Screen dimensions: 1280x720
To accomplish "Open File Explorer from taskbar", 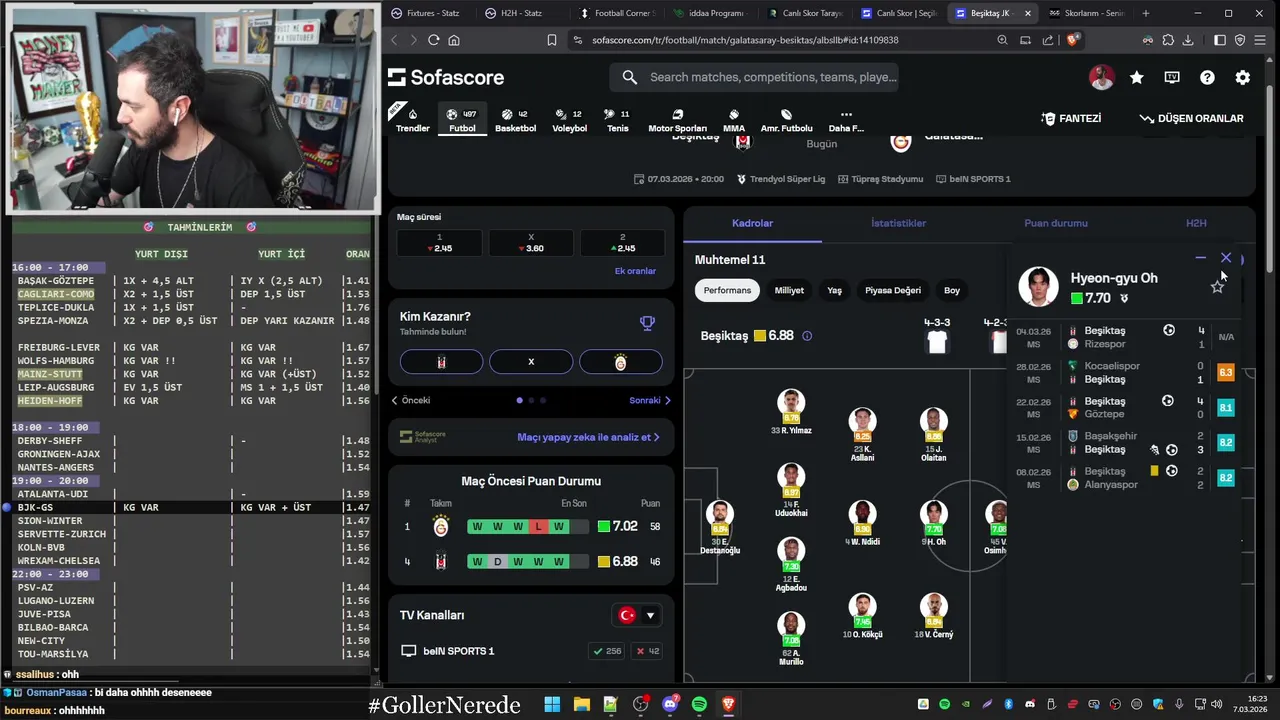I will (581, 704).
